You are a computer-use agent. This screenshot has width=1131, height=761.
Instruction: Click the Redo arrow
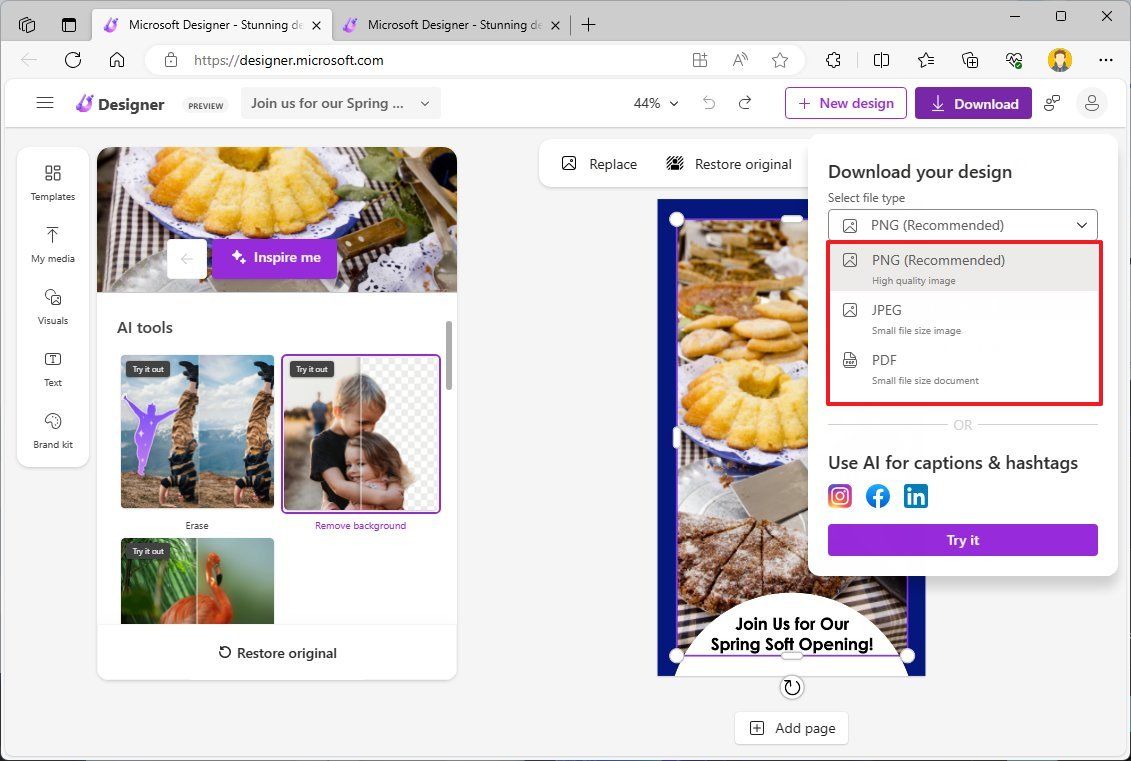pyautogui.click(x=745, y=103)
